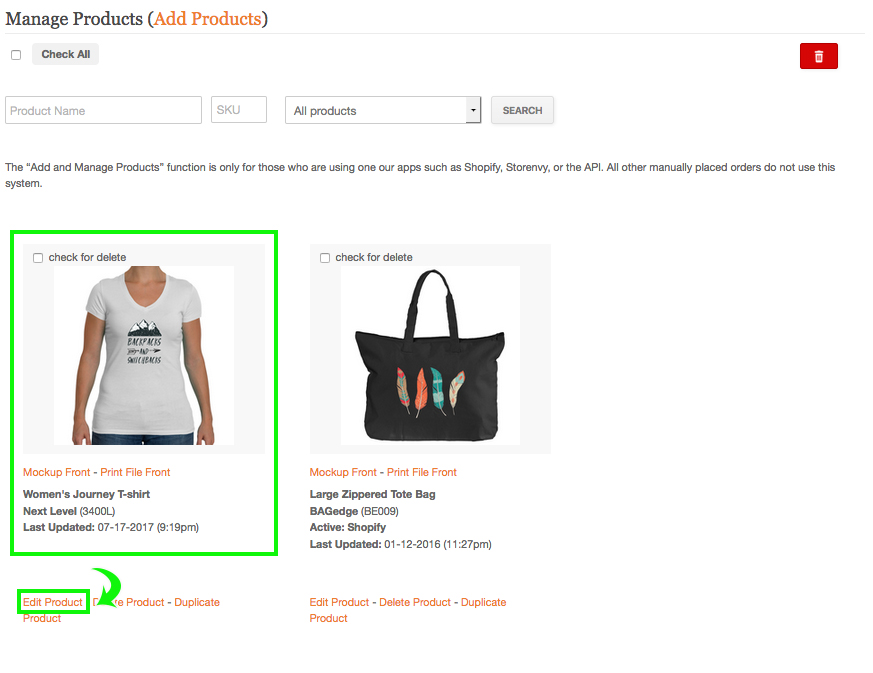This screenshot has height=673, width=873.
Task: Open Large Zippered Tote Bag image
Action: (430, 355)
